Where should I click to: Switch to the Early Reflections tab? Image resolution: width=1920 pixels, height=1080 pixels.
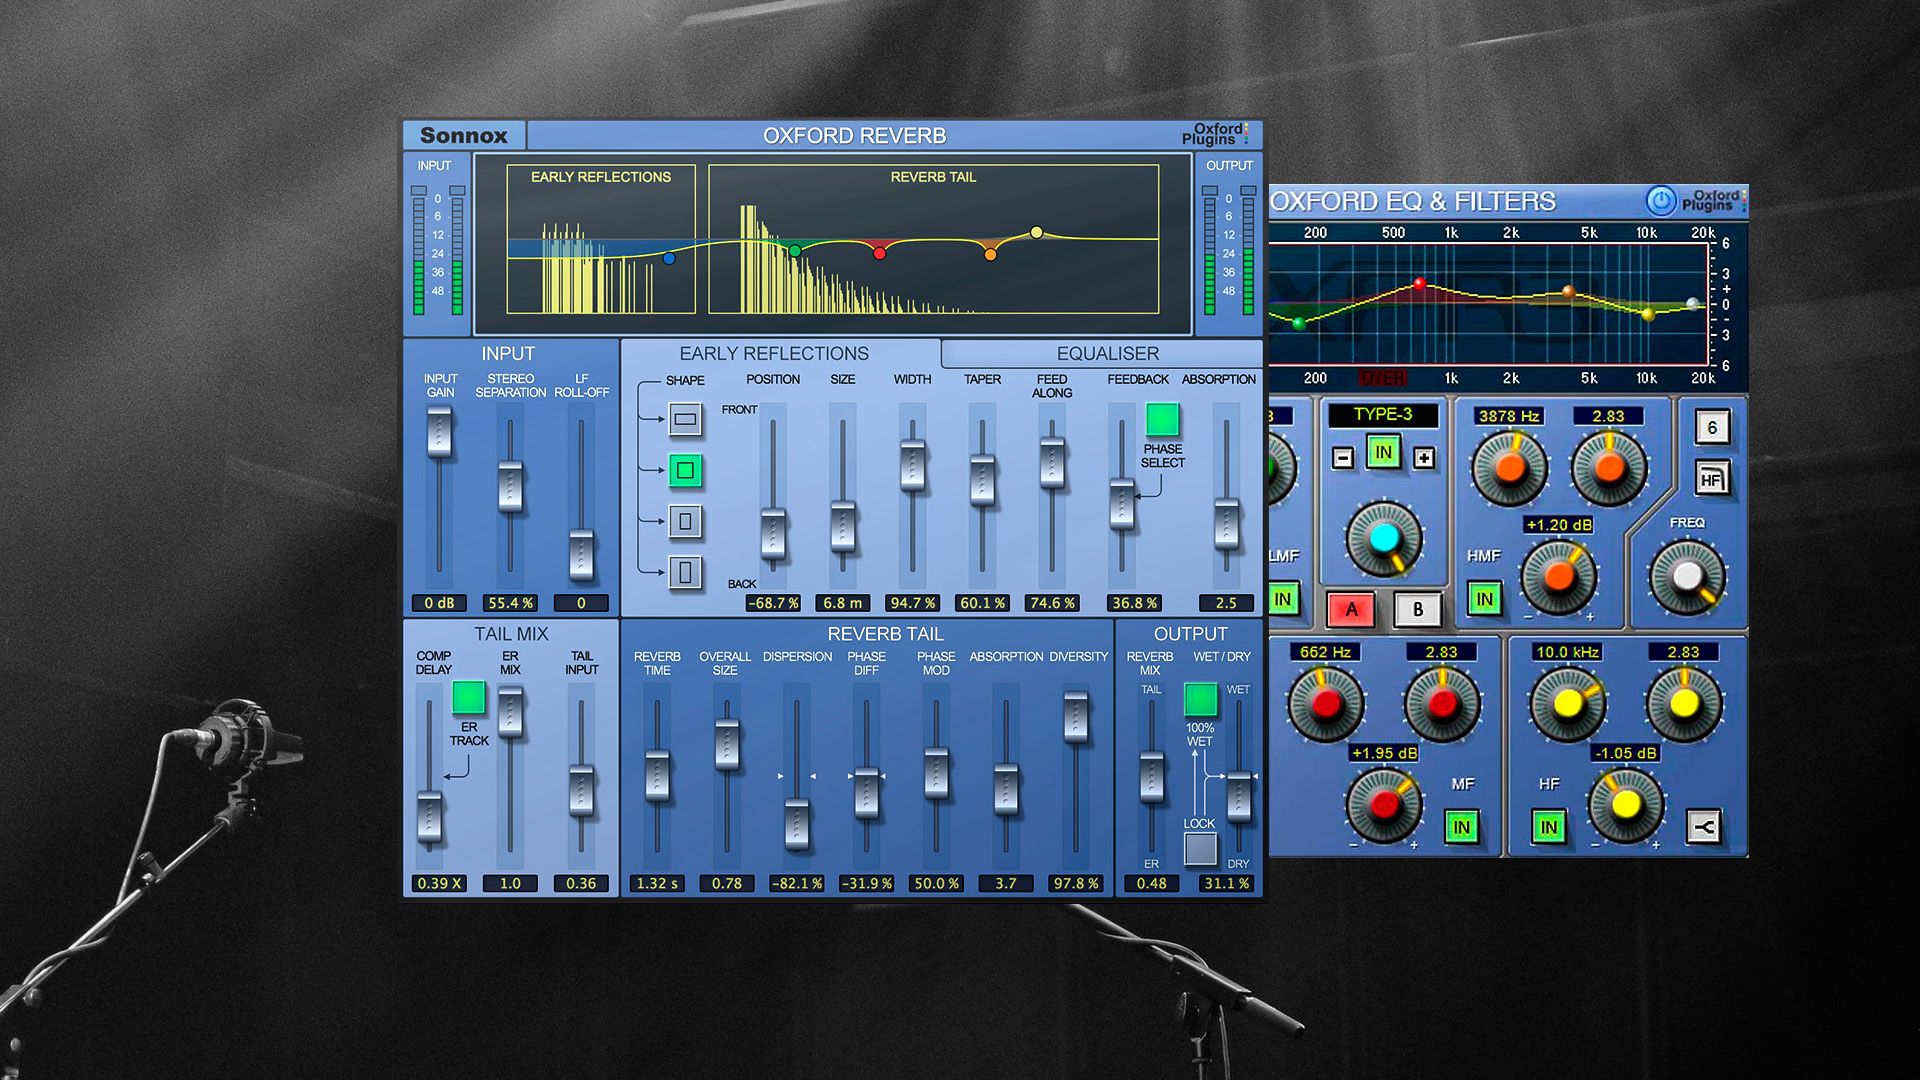coord(774,354)
